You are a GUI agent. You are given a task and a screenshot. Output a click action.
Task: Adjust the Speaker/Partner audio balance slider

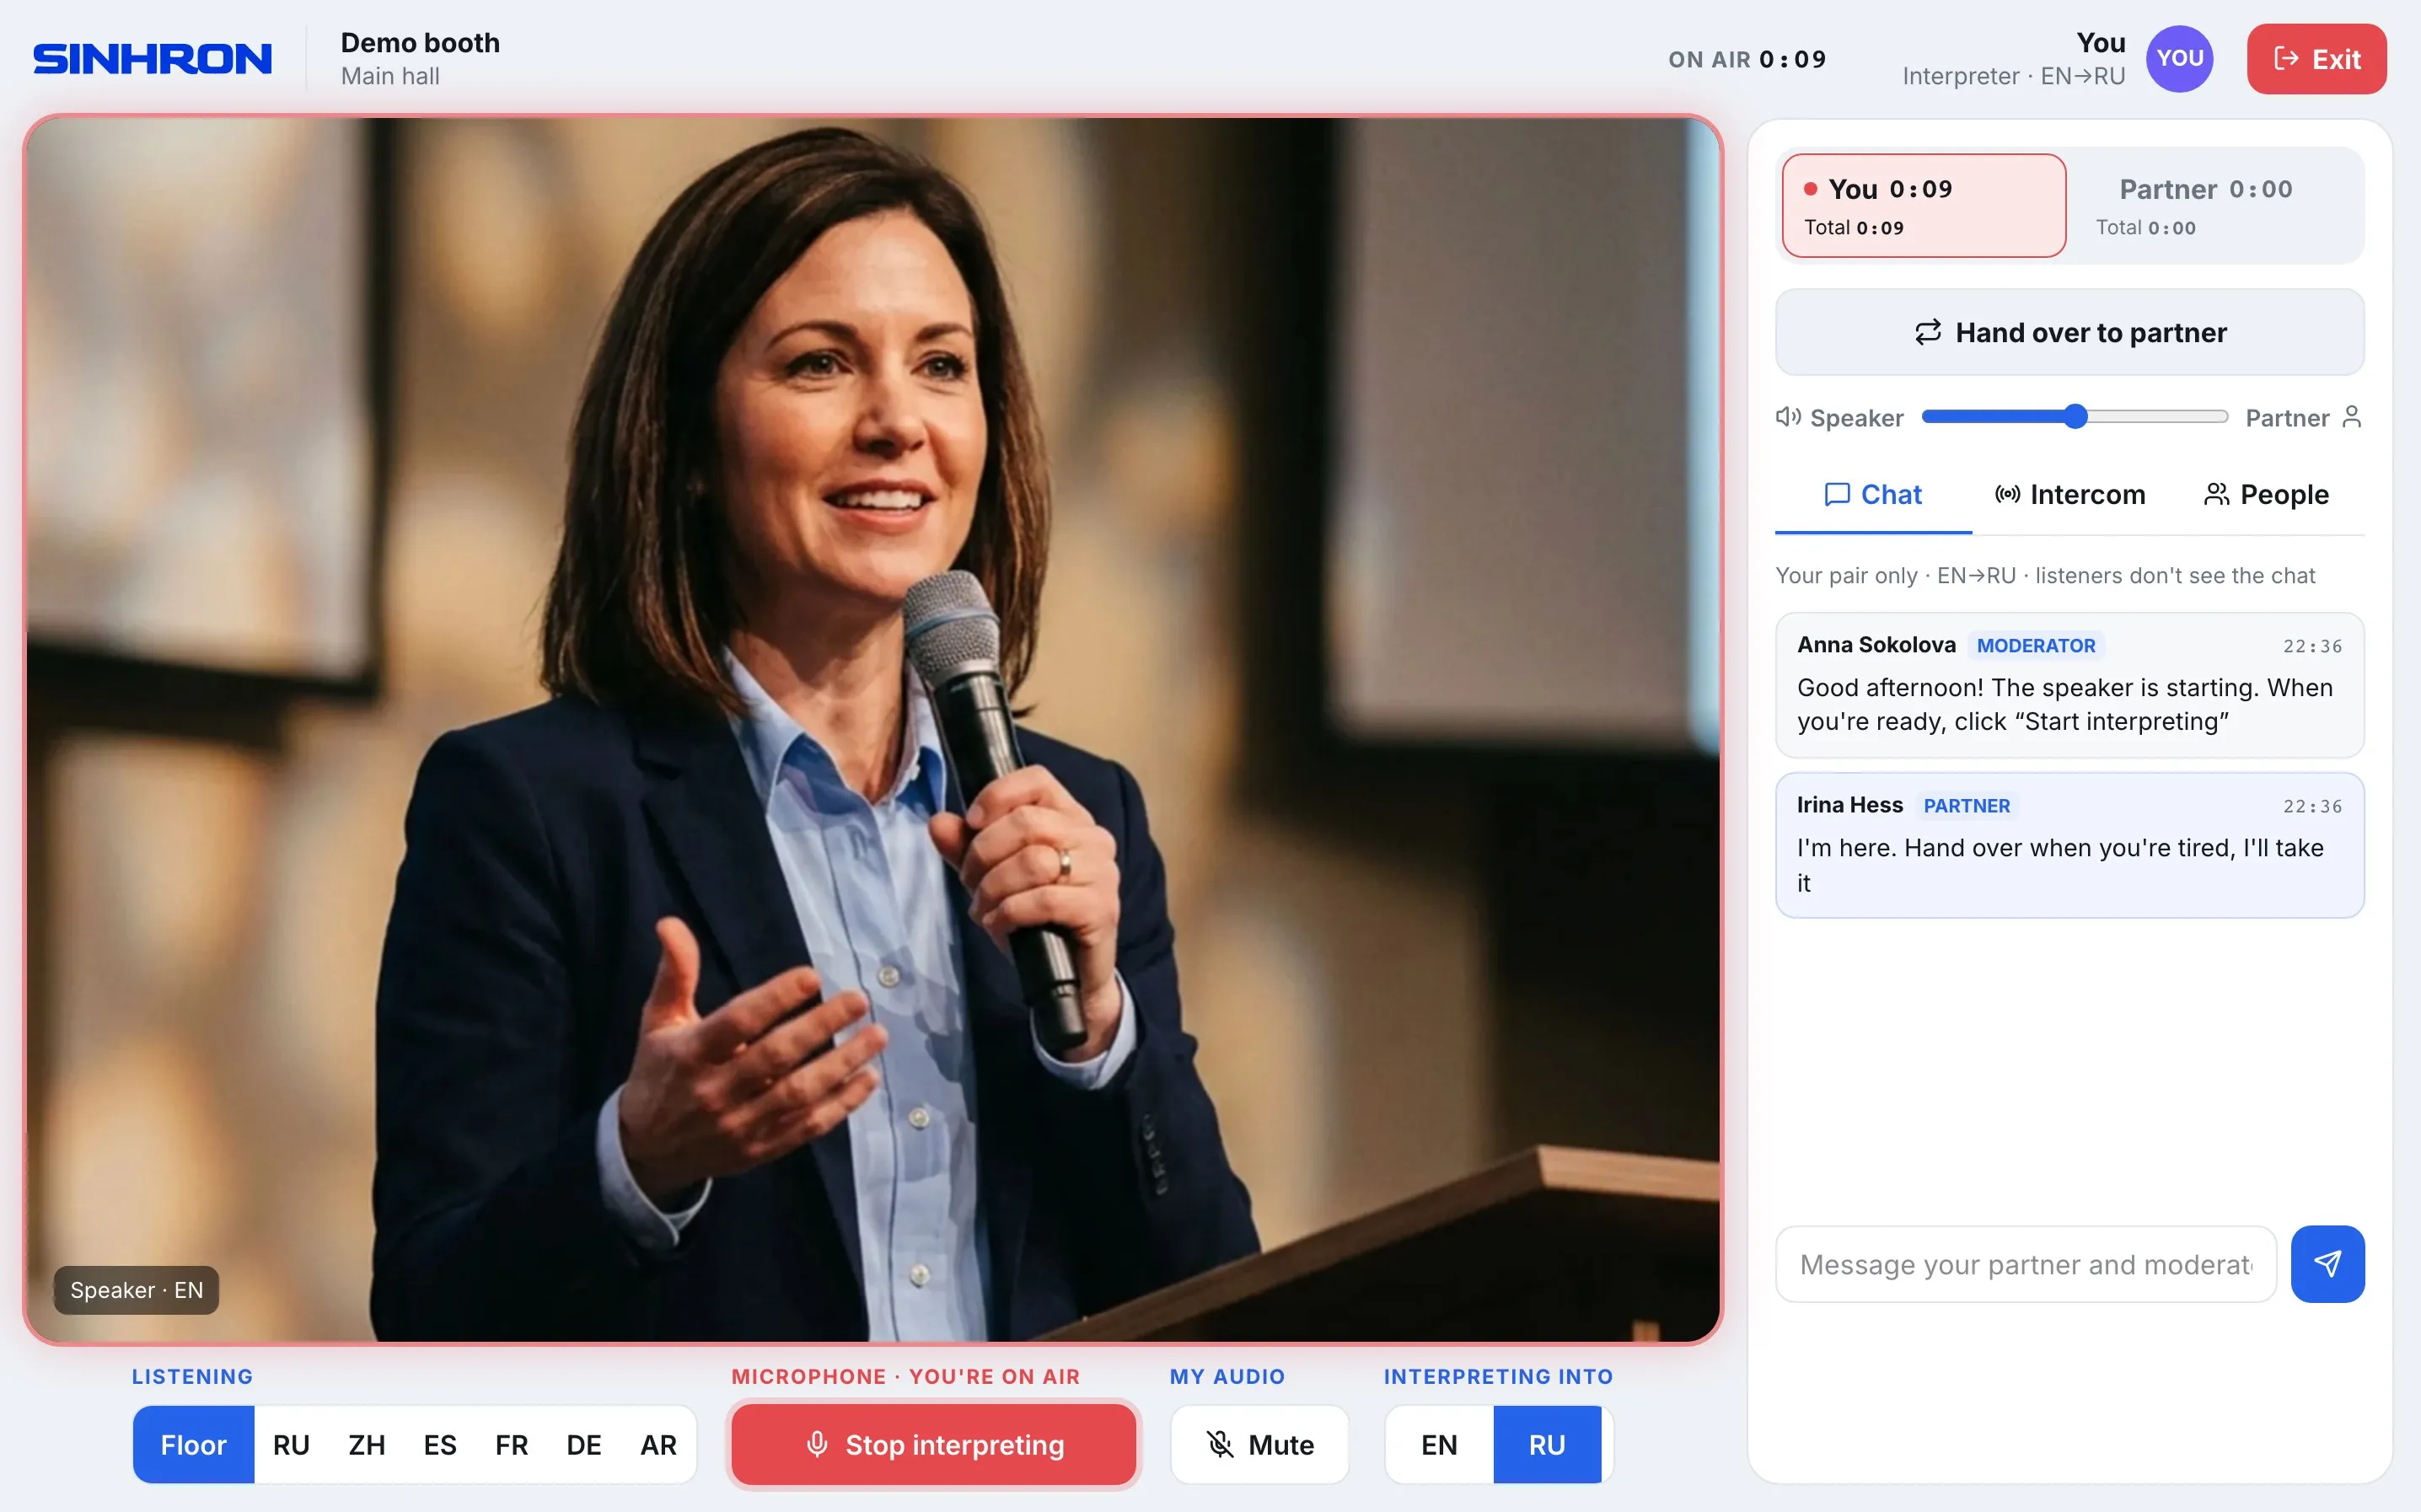tap(2074, 416)
